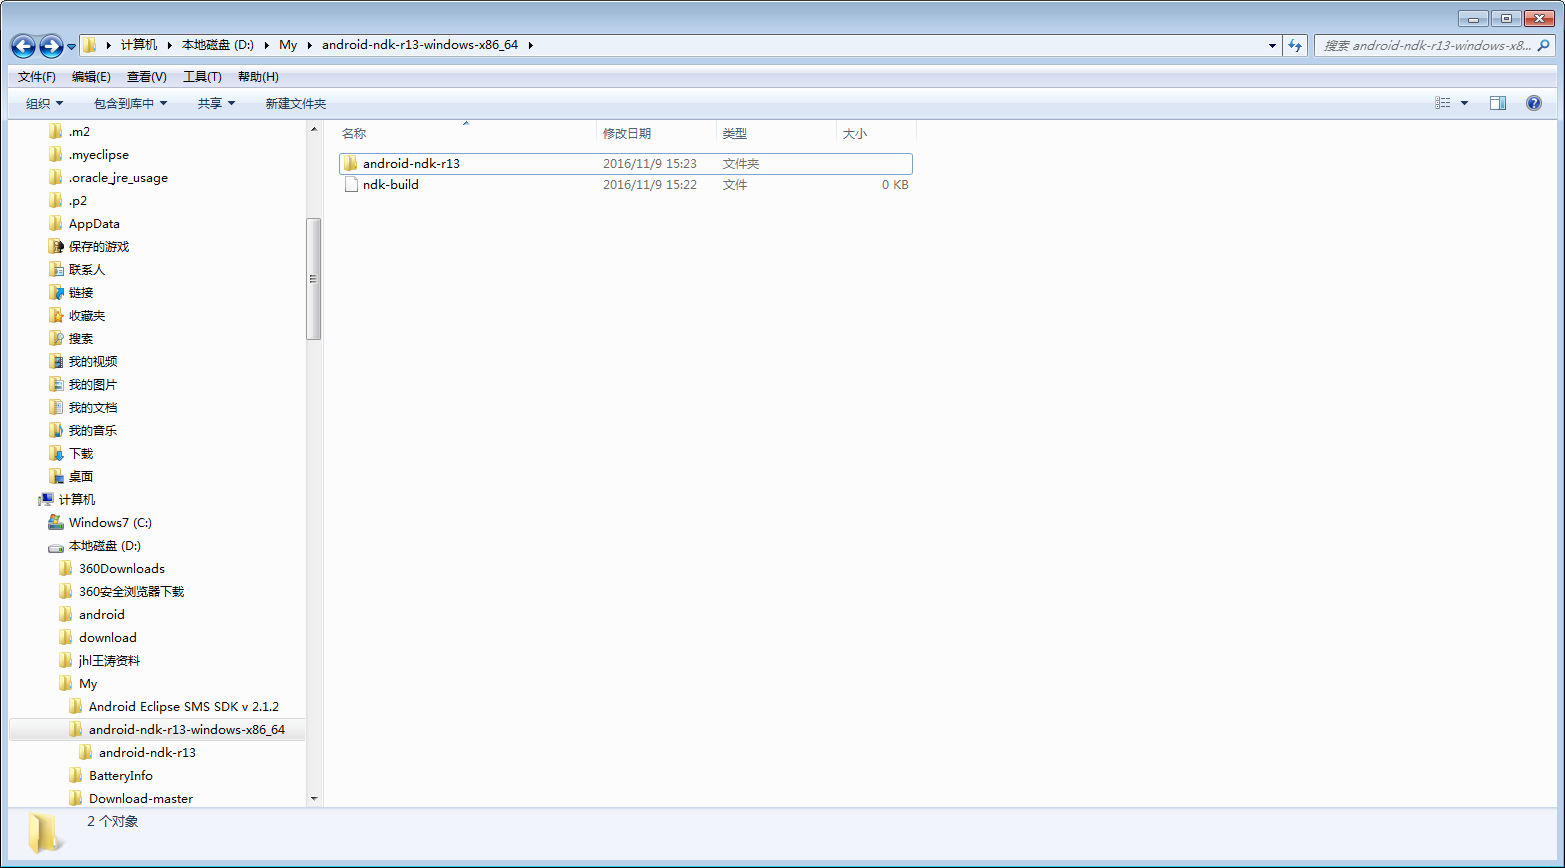Expand the arrow after My in breadcrumb
This screenshot has width=1565, height=868.
311,45
